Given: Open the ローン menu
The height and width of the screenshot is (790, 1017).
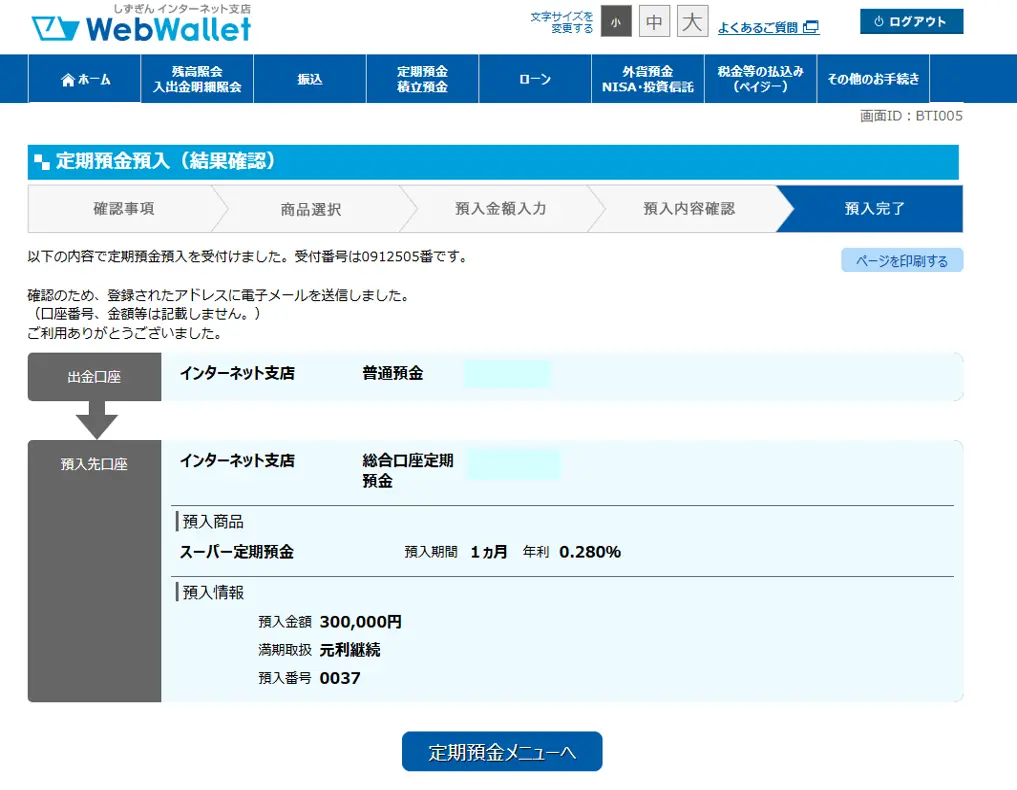Looking at the screenshot, I should [x=535, y=79].
